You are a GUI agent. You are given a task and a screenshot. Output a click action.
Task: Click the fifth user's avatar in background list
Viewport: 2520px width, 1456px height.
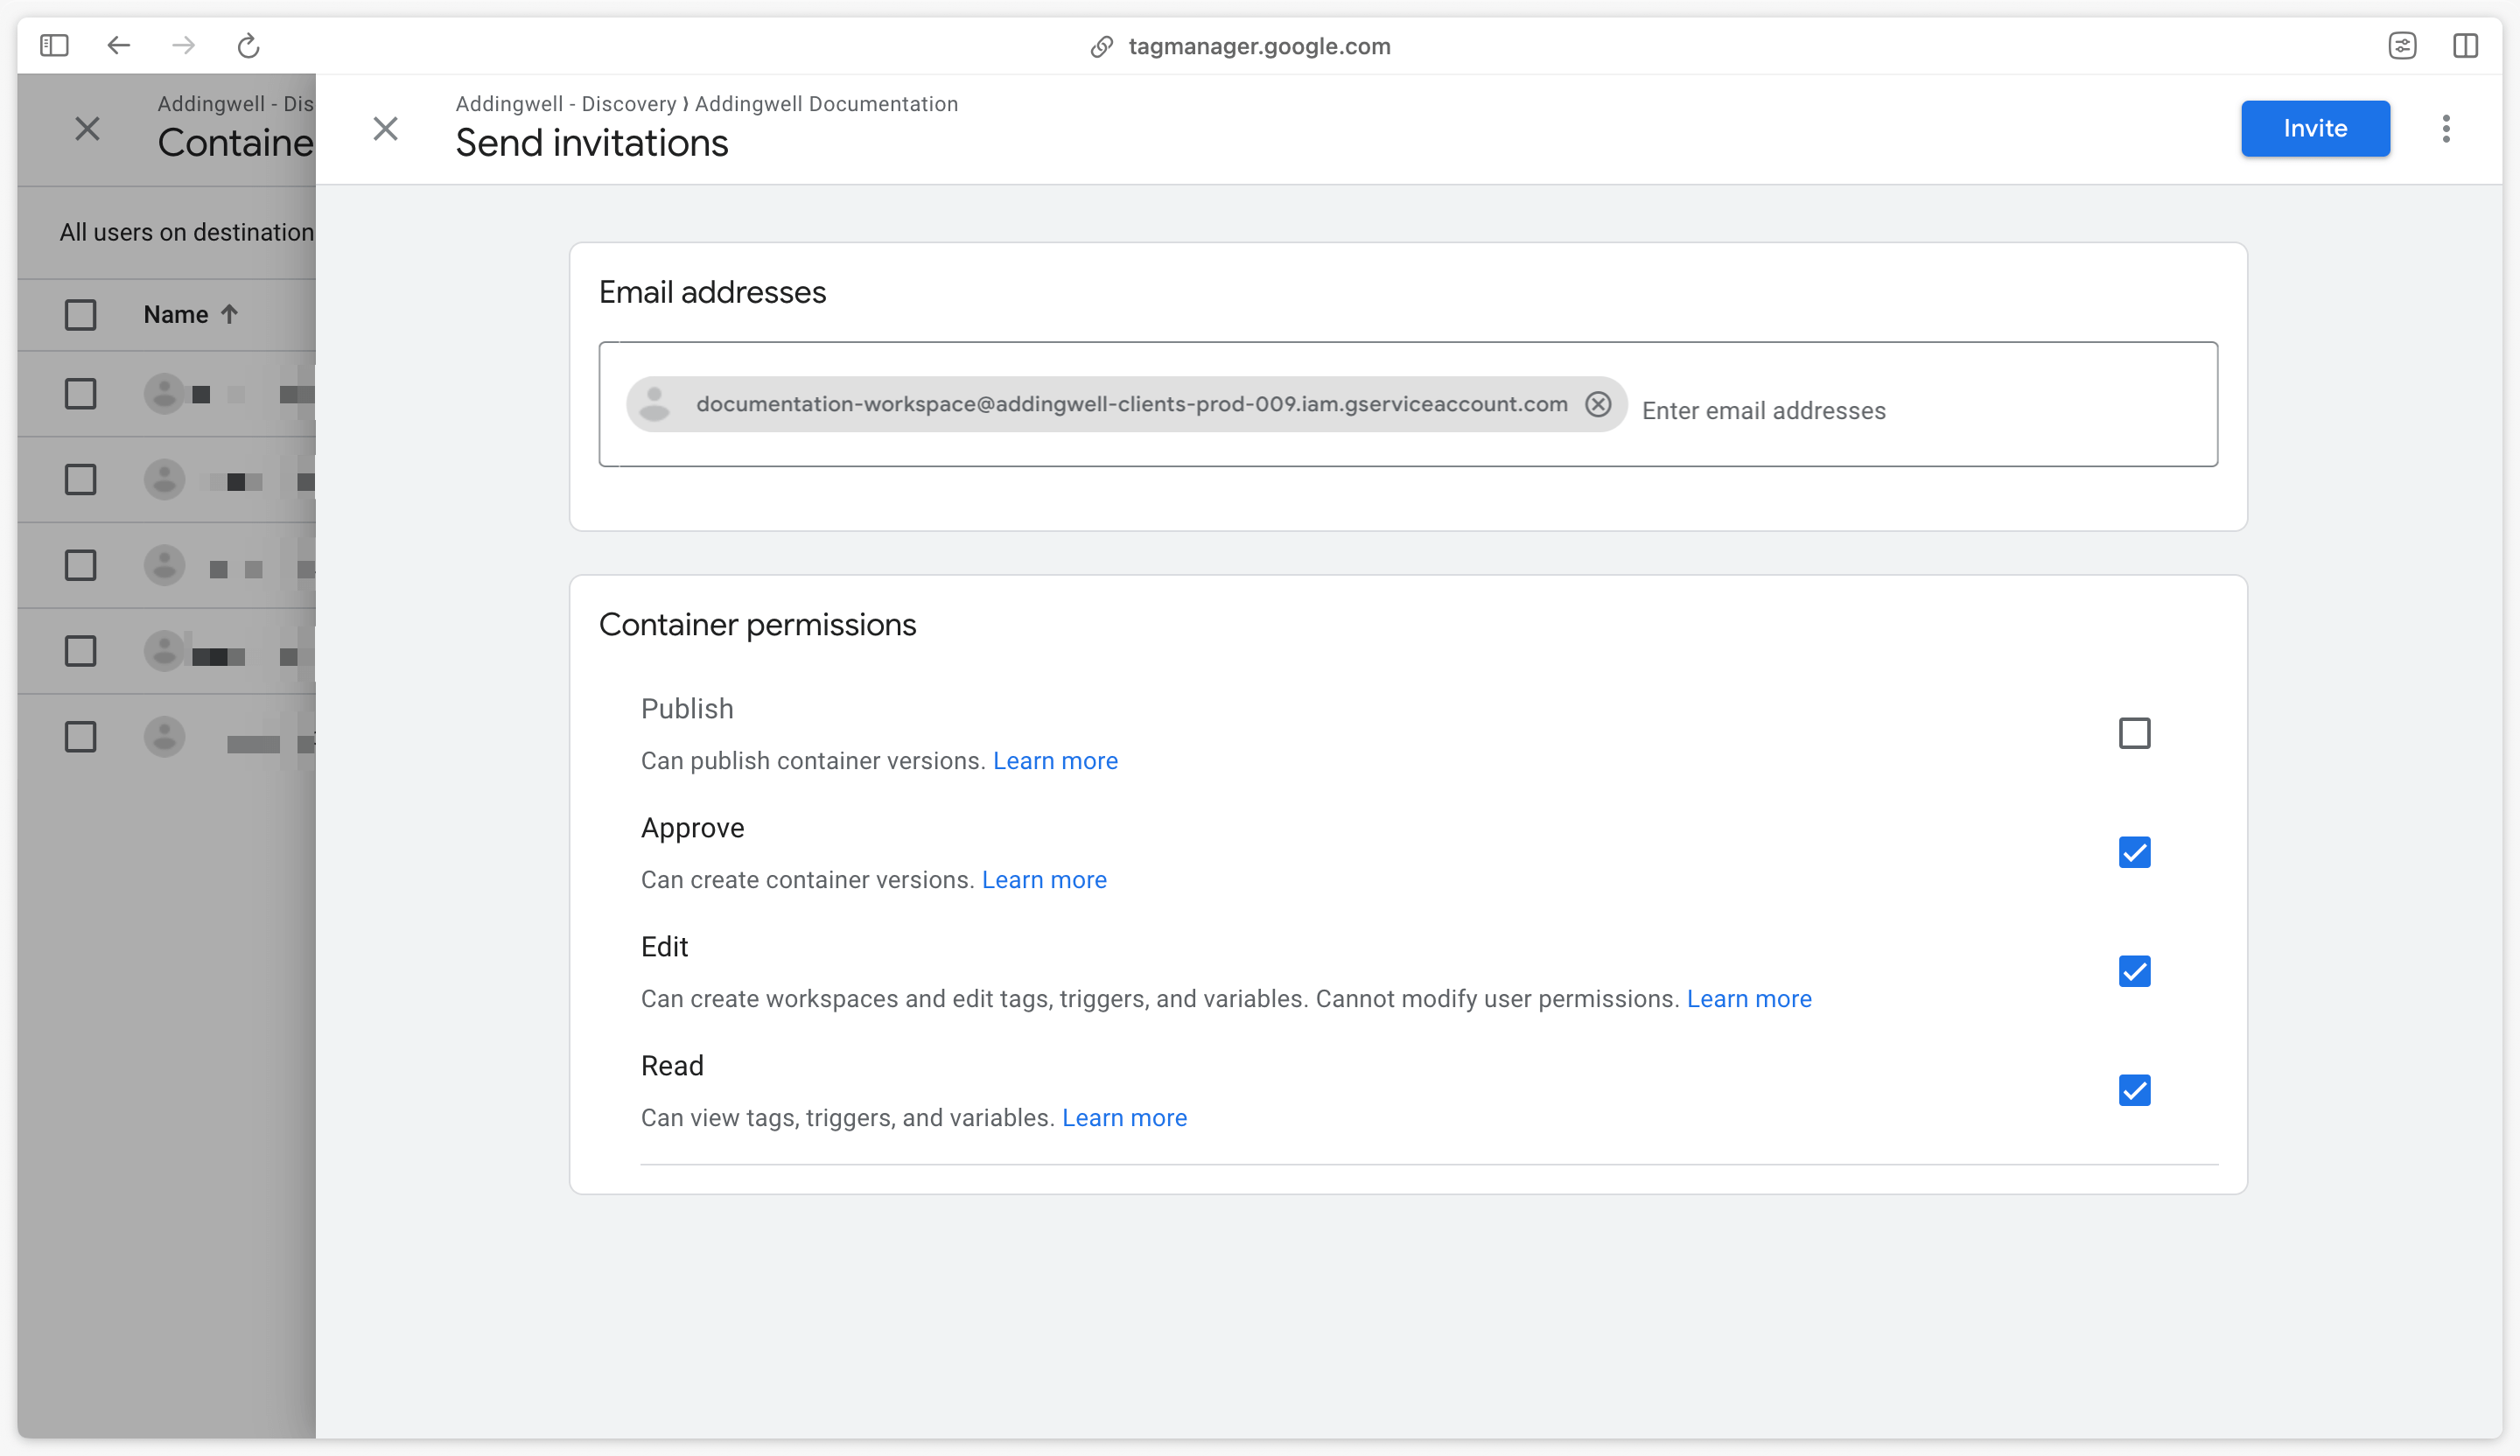(x=164, y=737)
